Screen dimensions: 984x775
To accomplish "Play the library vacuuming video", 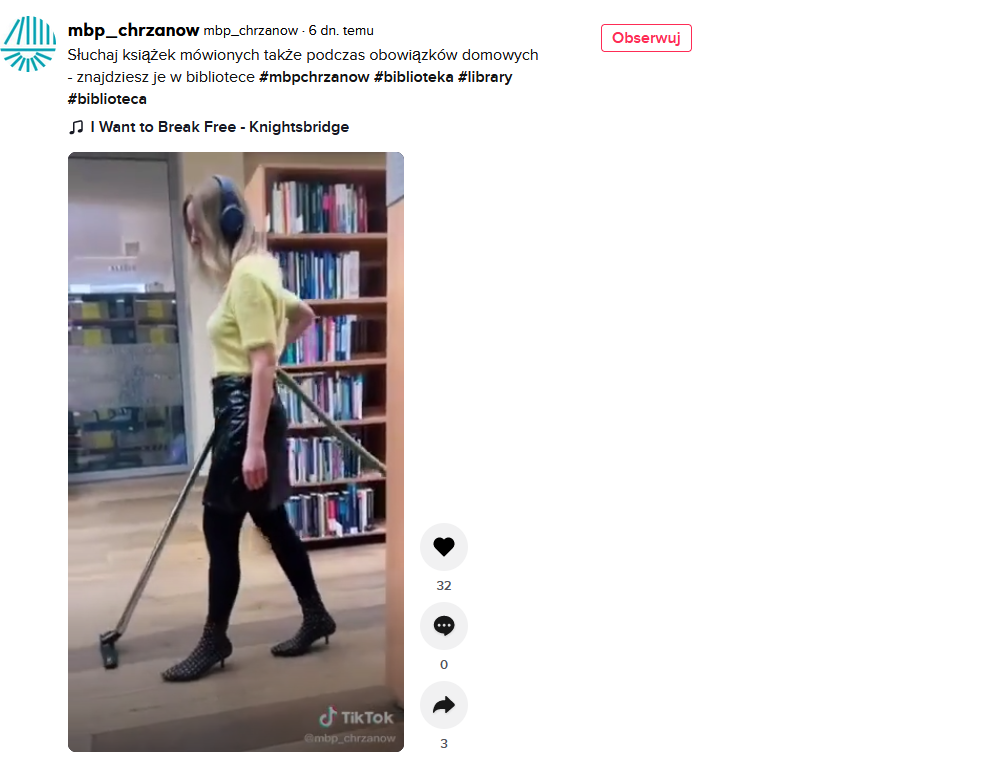I will pos(236,452).
